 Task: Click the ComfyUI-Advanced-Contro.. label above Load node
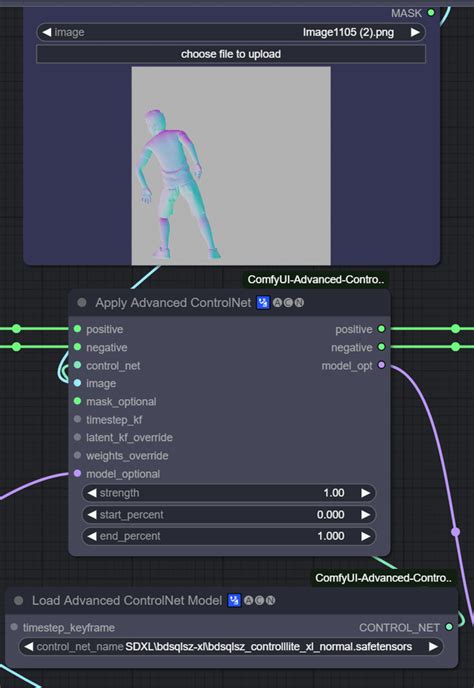(x=383, y=578)
